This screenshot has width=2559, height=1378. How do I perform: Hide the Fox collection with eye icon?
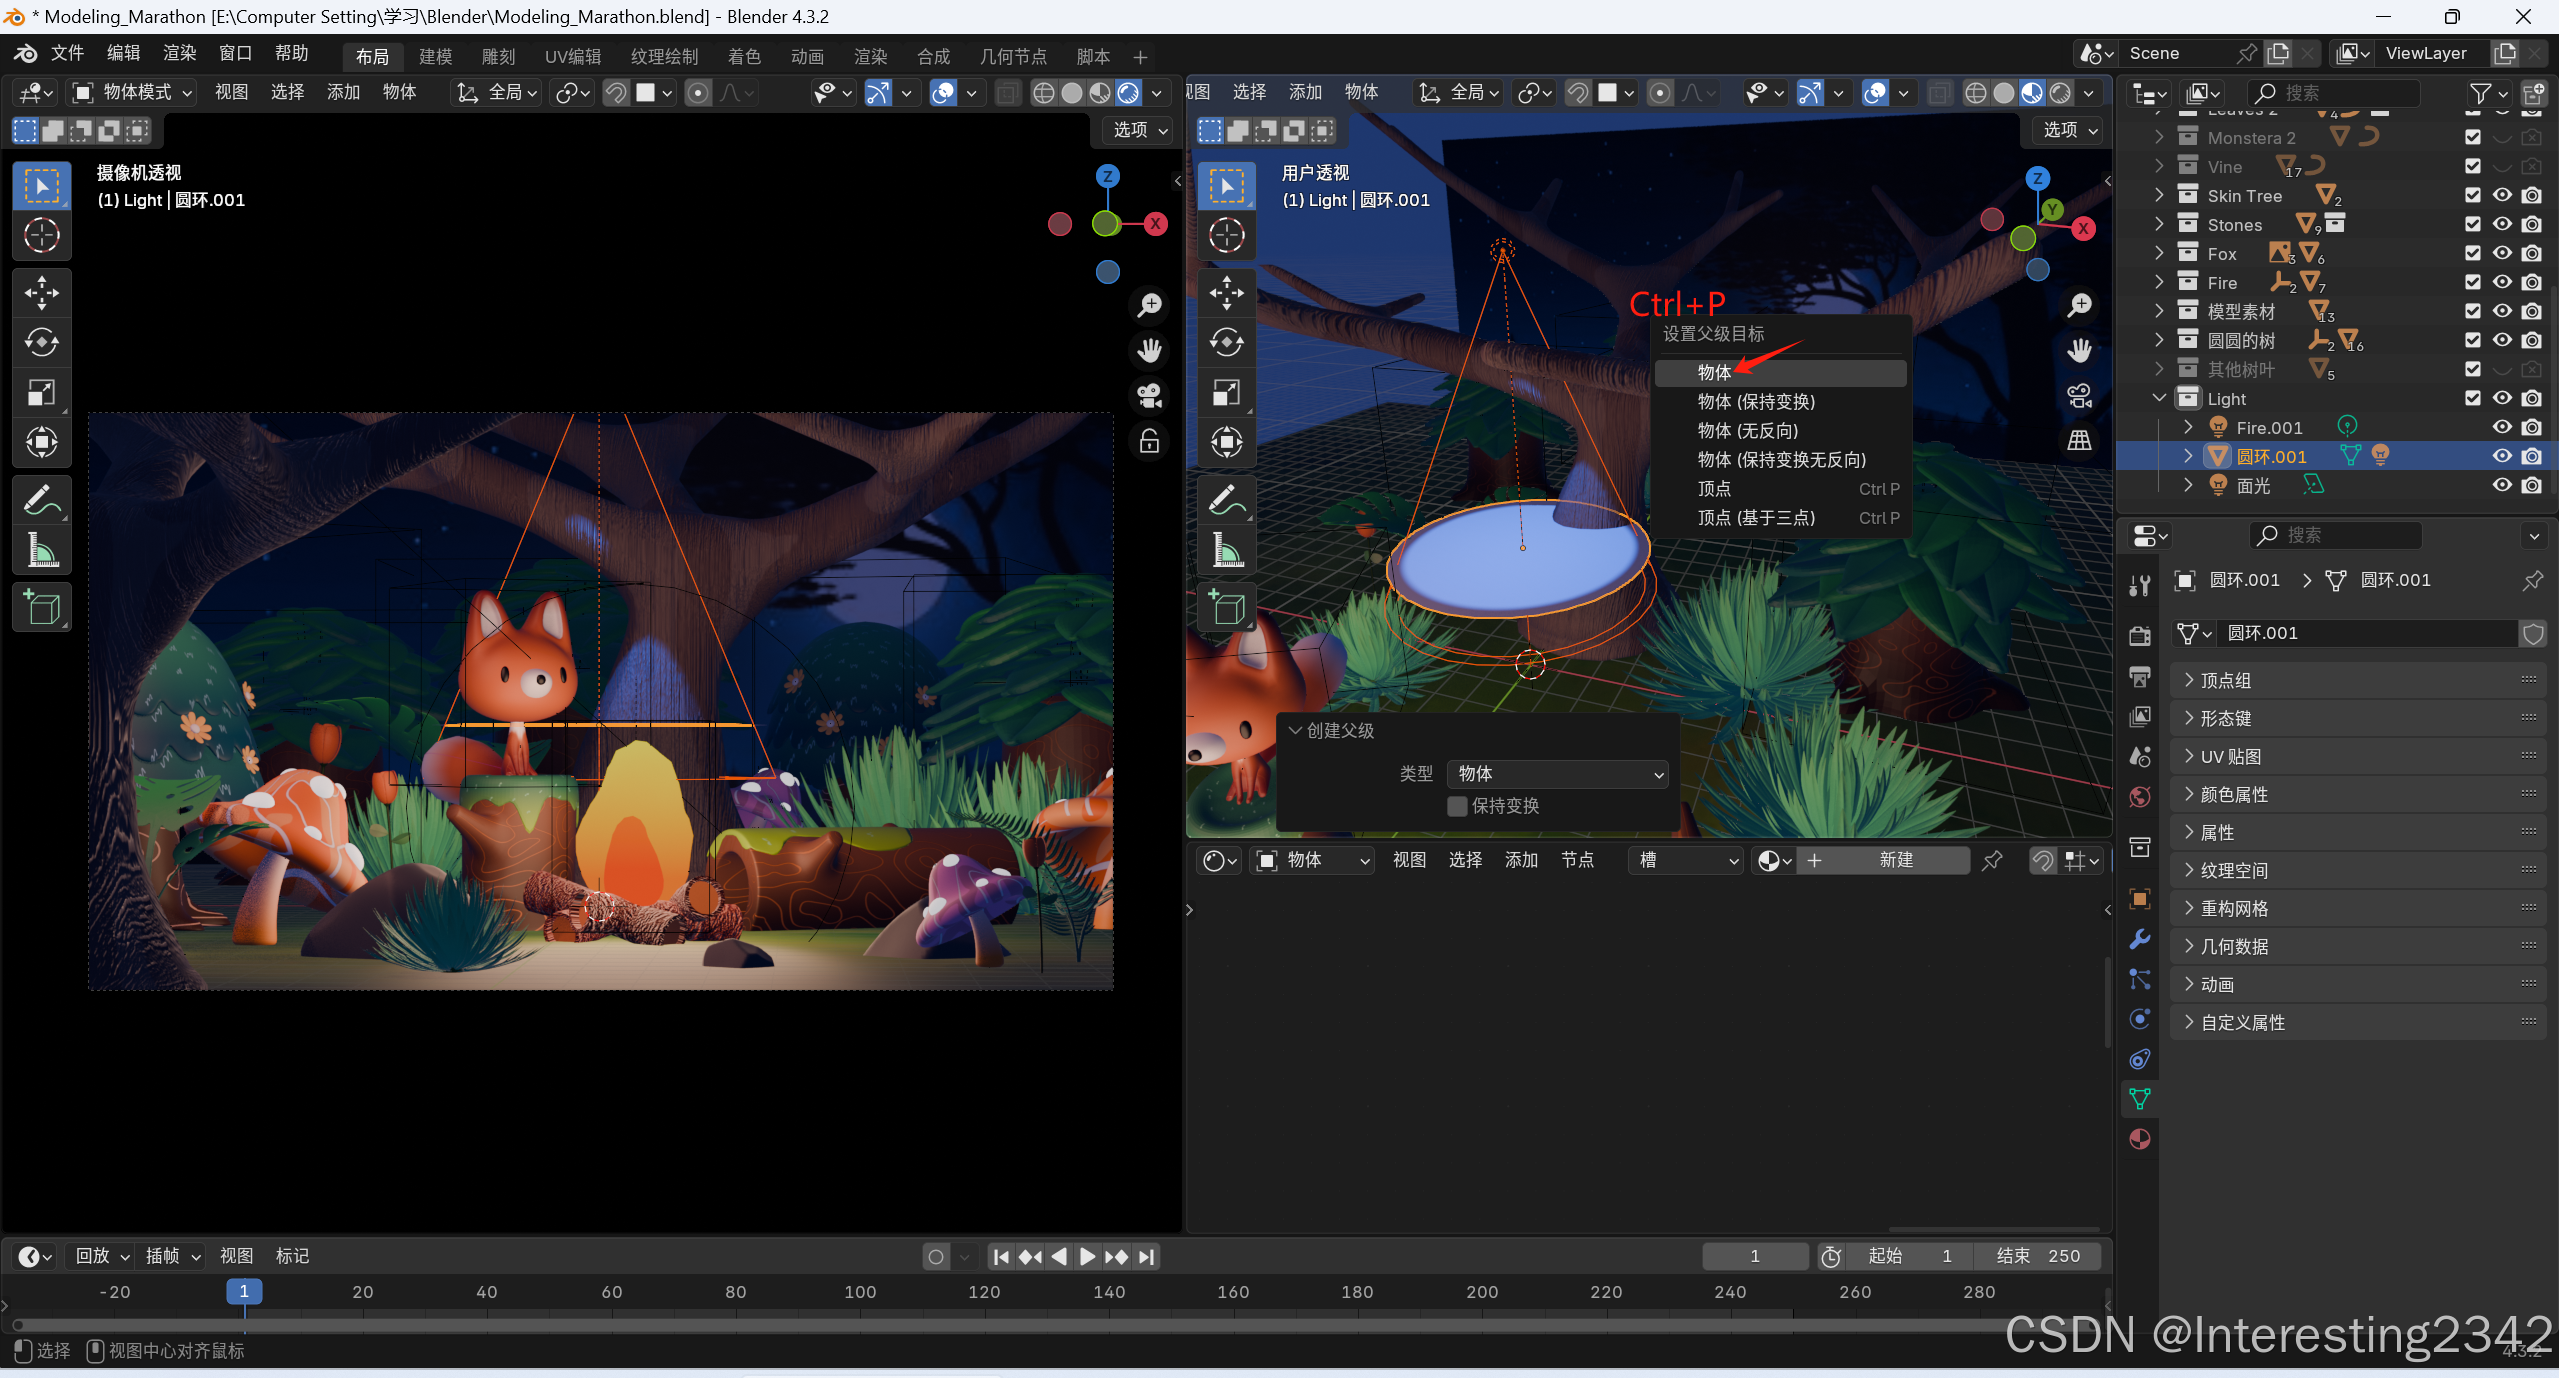tap(2502, 254)
